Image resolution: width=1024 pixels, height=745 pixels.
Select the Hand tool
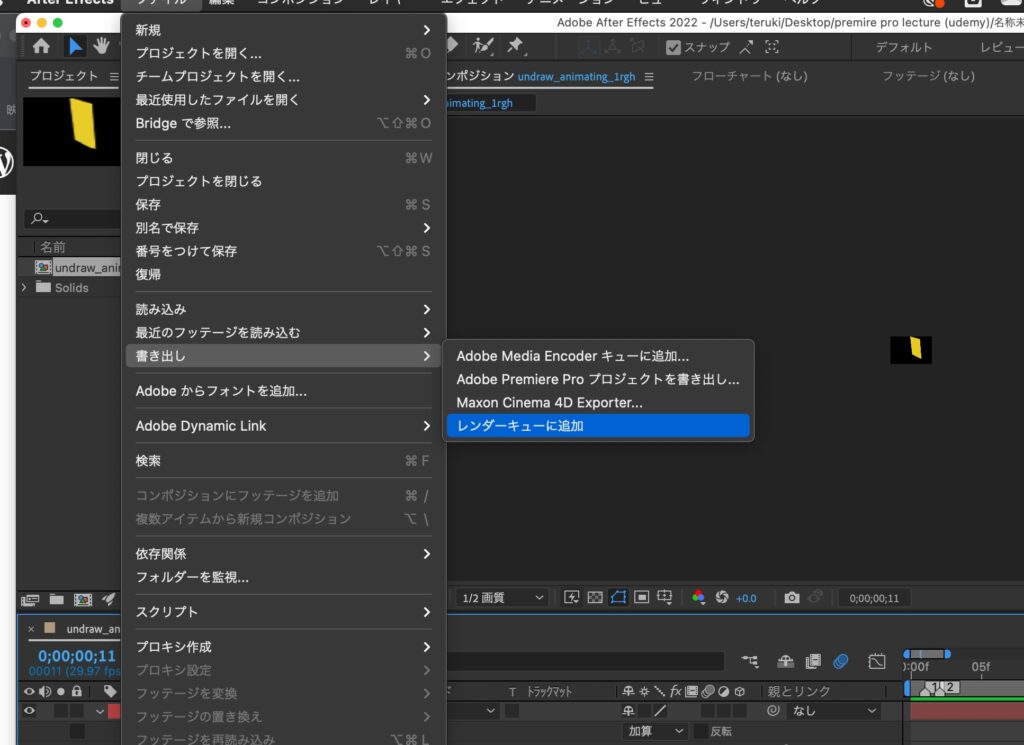coord(102,46)
